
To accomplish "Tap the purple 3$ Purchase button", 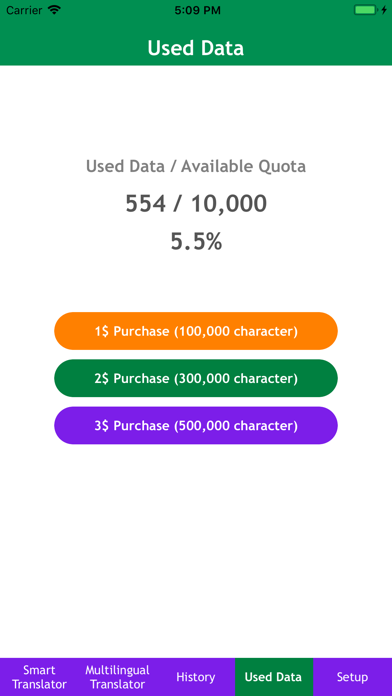I will [196, 426].
